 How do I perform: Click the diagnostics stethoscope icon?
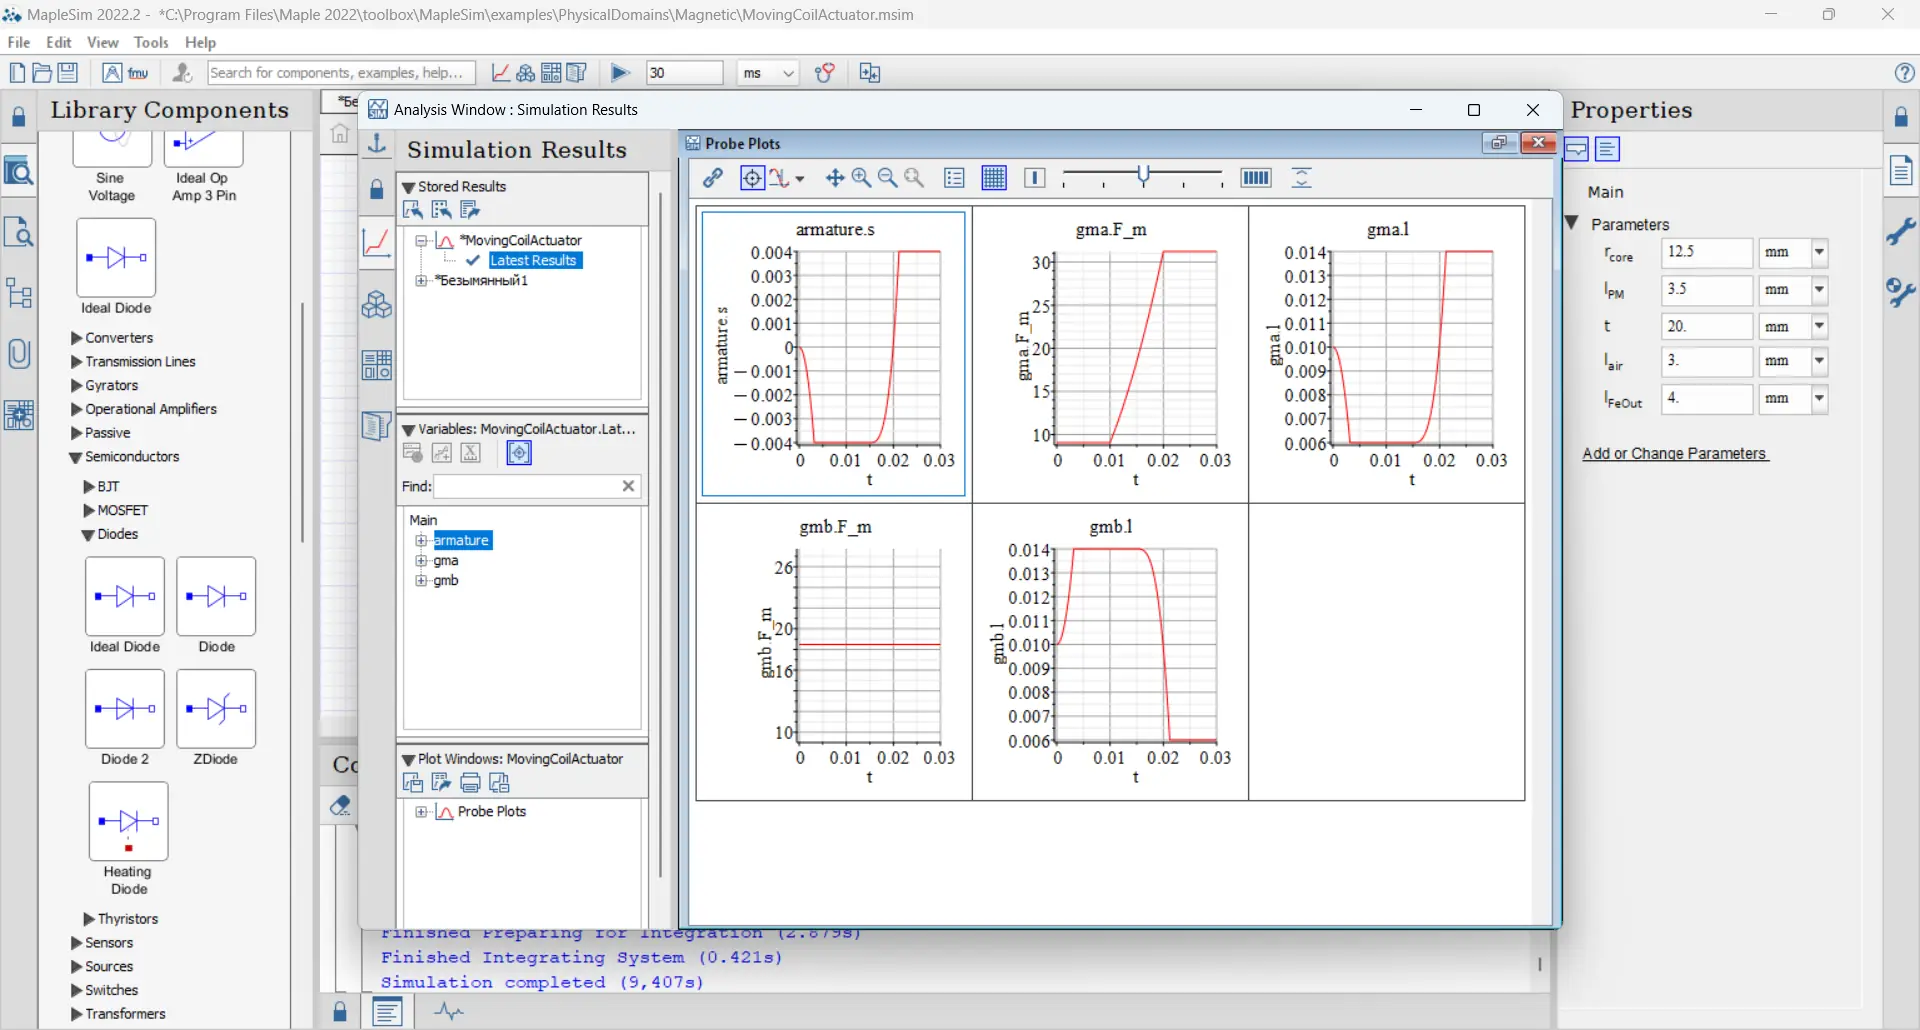click(x=824, y=73)
